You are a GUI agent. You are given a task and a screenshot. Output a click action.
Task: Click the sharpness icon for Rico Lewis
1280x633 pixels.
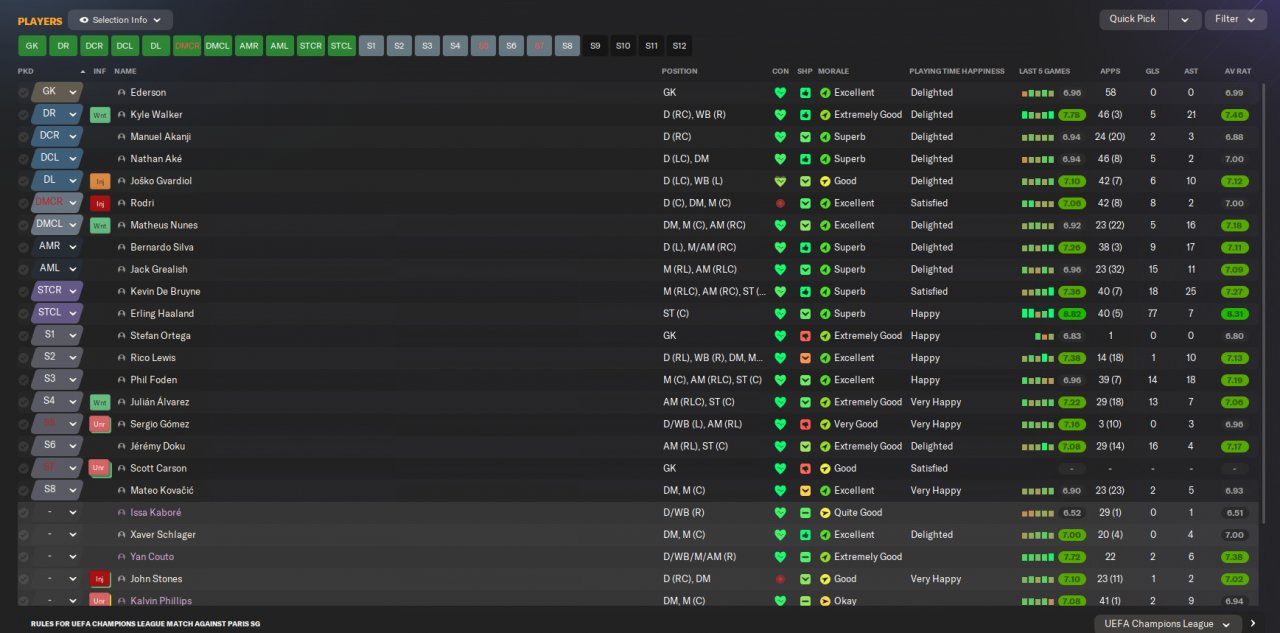click(x=805, y=358)
